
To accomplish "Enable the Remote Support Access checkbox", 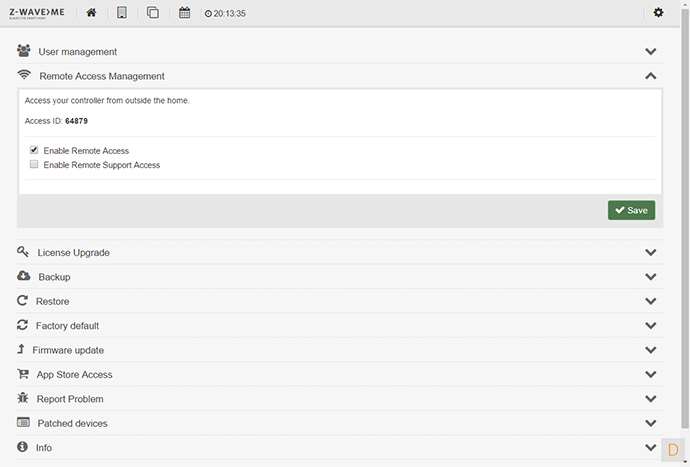I will pos(34,164).
